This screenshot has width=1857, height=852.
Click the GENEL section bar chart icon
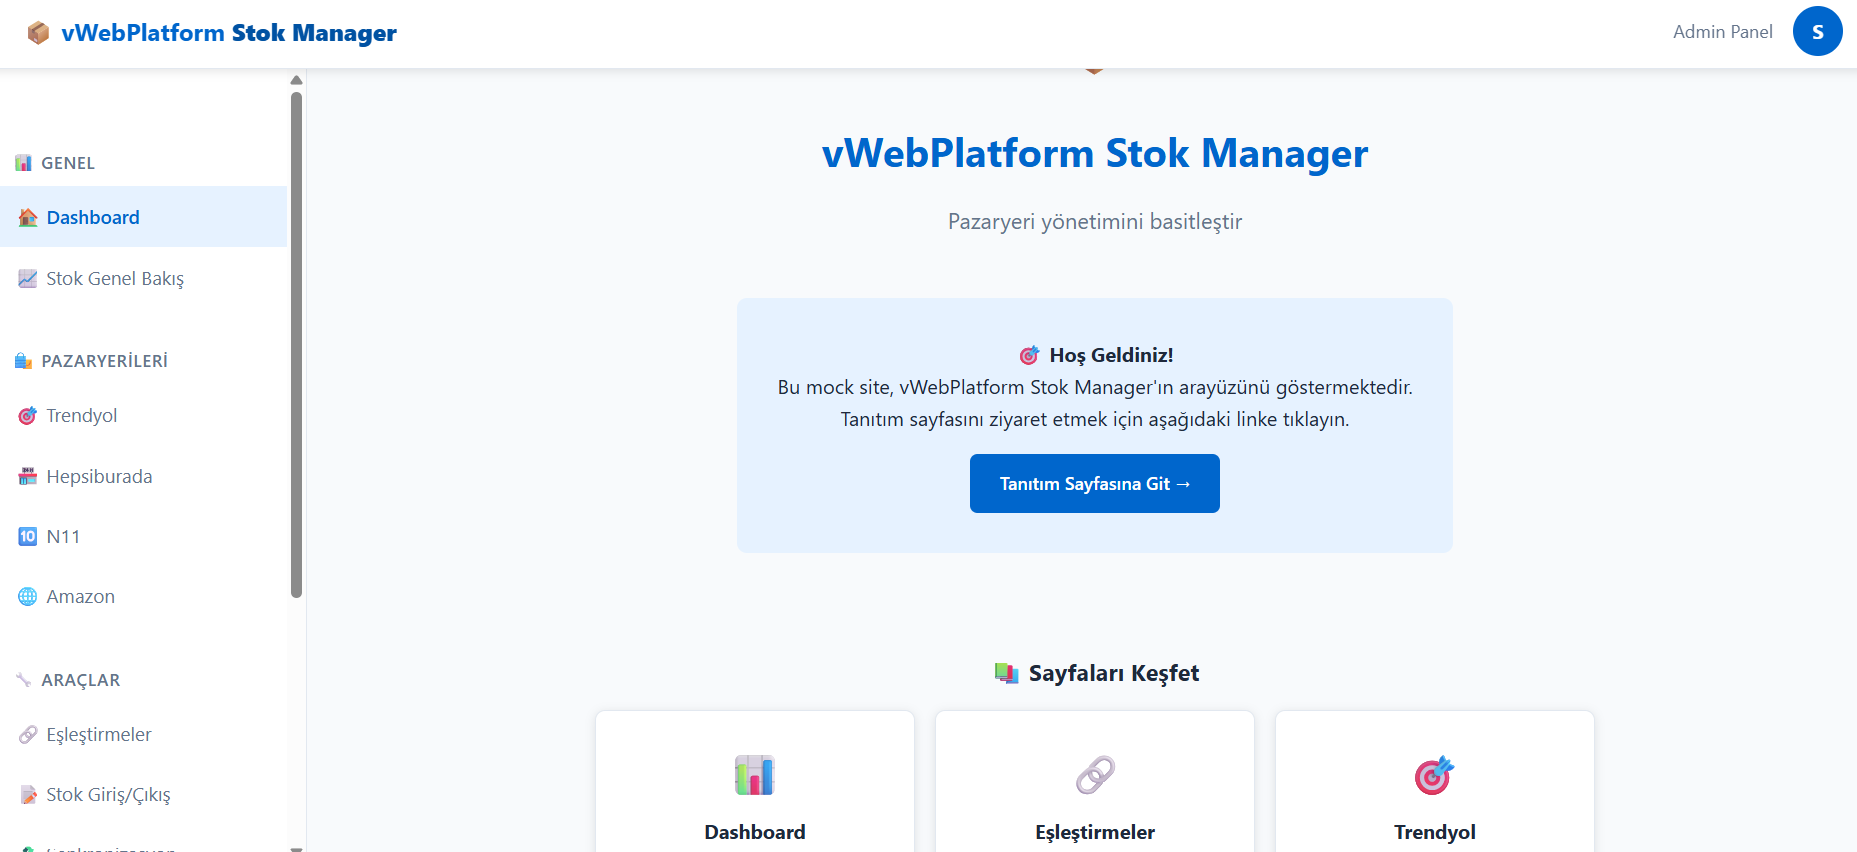24,163
